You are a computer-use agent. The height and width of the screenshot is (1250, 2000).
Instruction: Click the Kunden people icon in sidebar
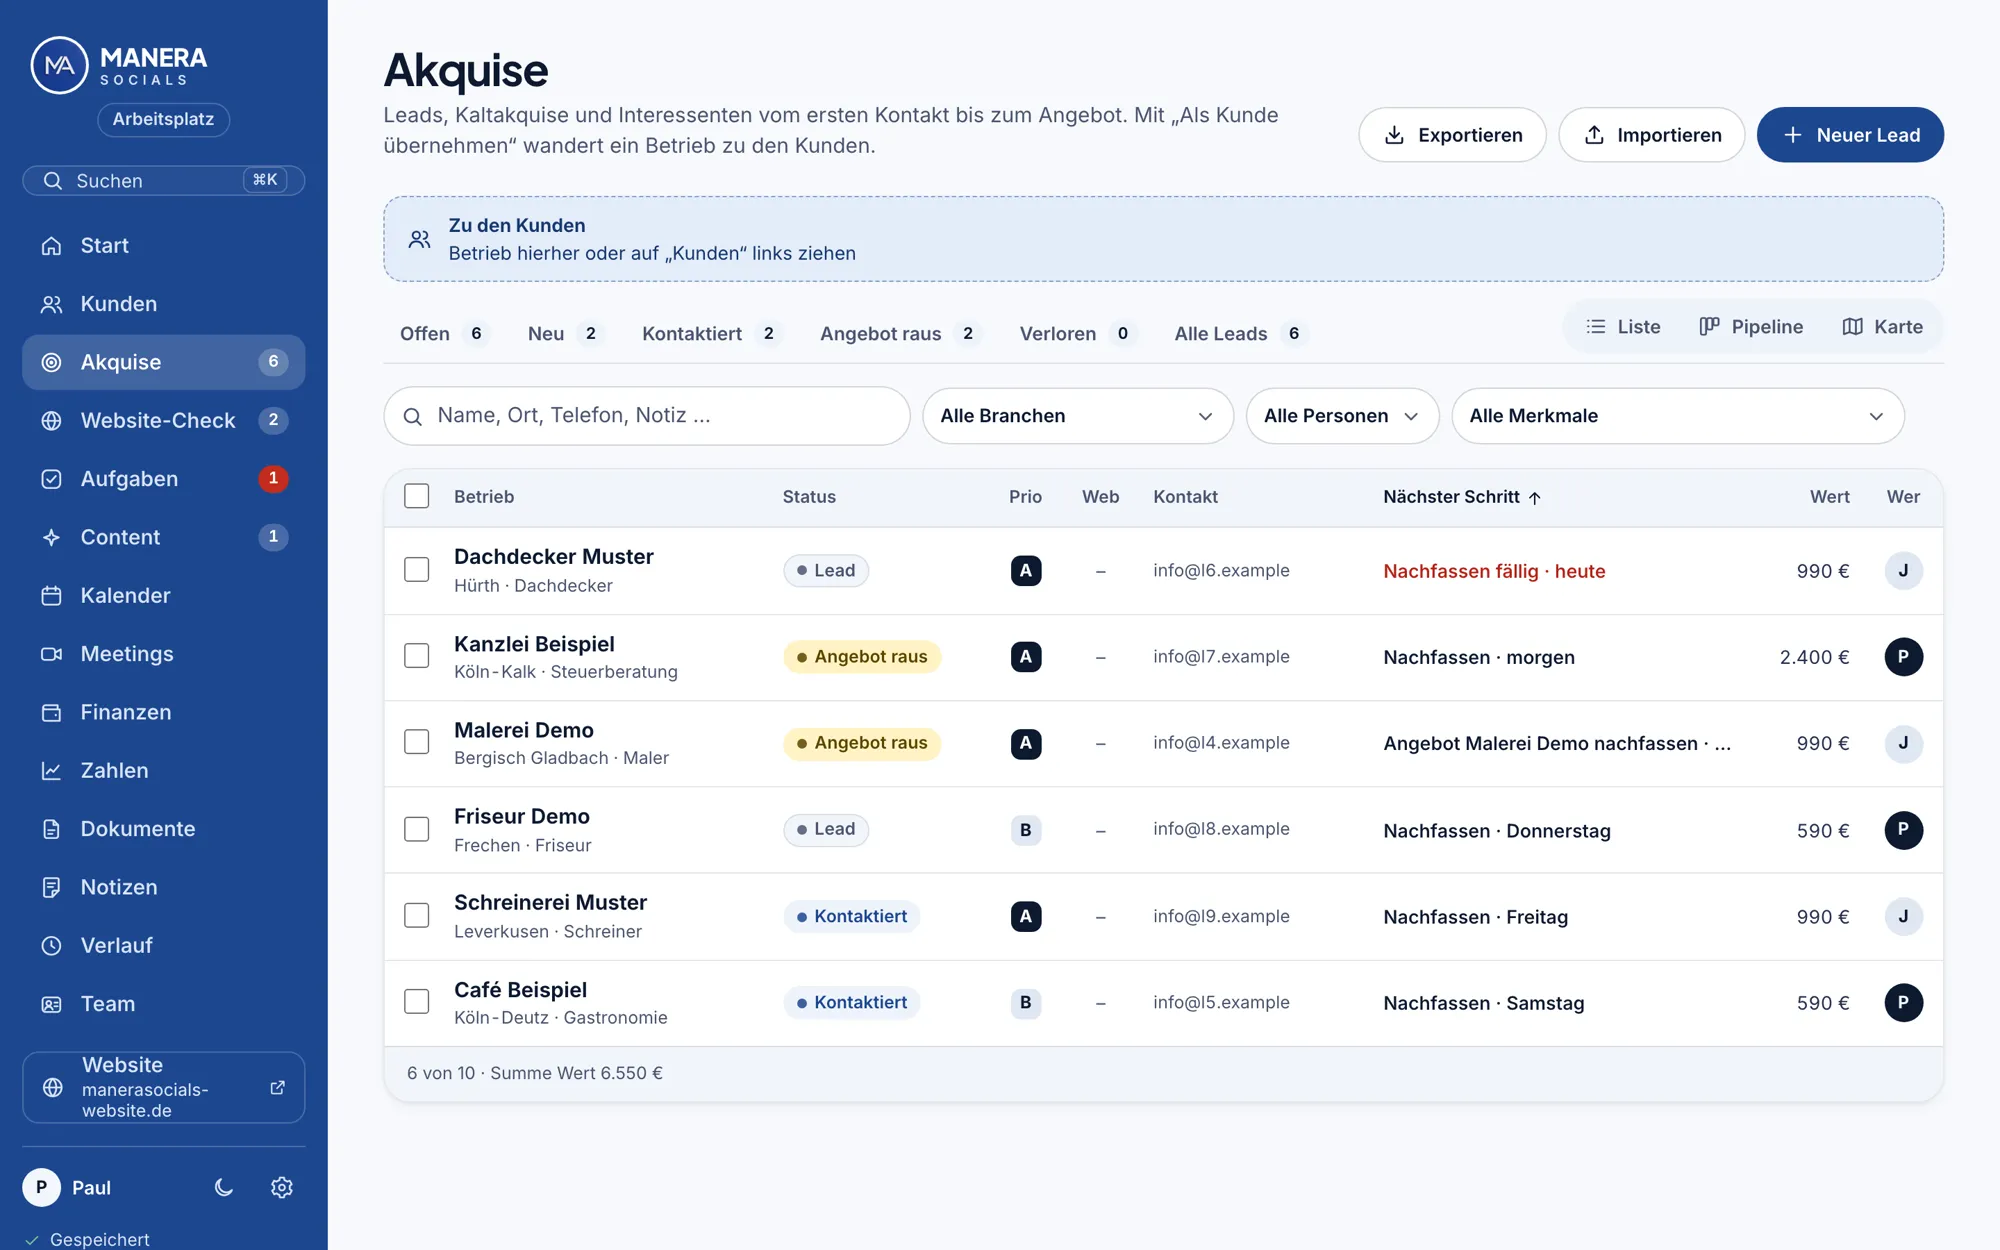click(x=51, y=304)
